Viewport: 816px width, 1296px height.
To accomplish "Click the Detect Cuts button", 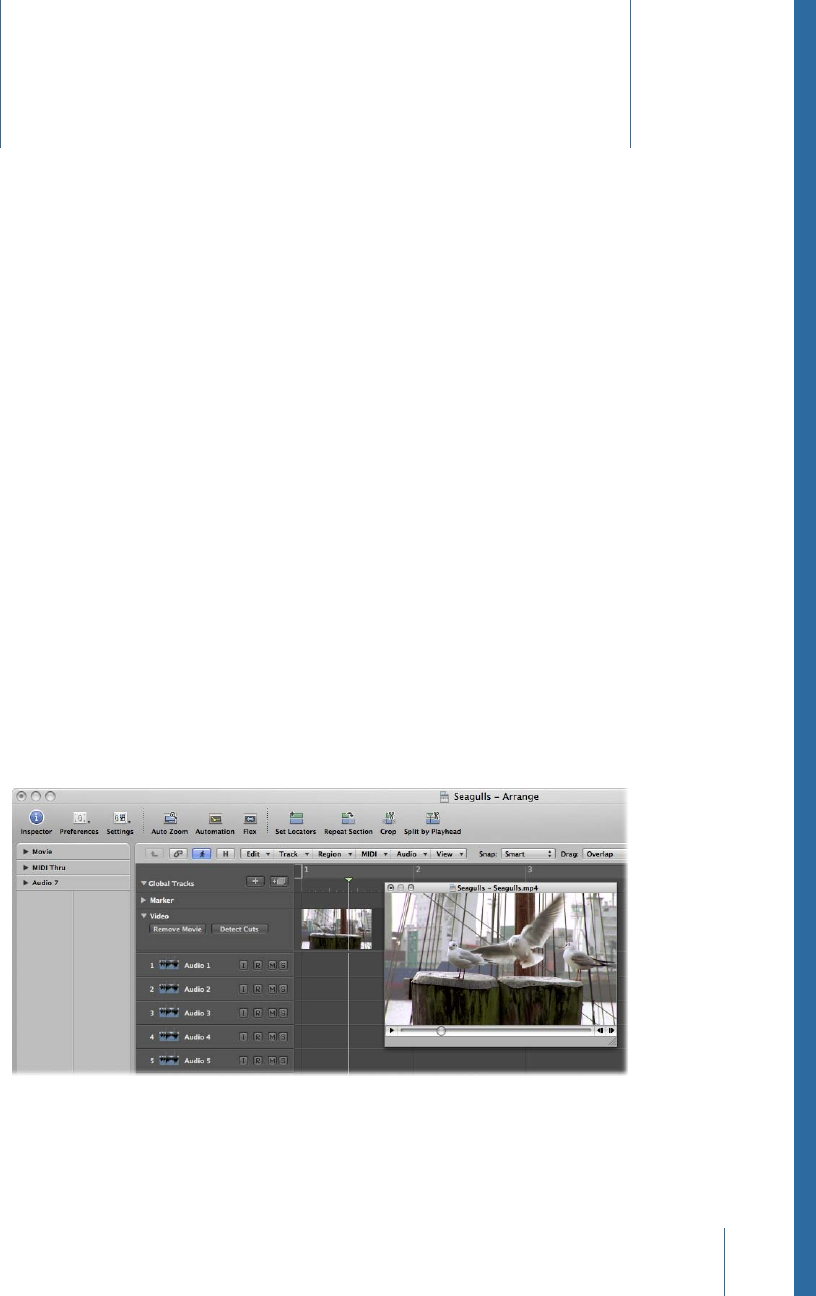I will (239, 929).
